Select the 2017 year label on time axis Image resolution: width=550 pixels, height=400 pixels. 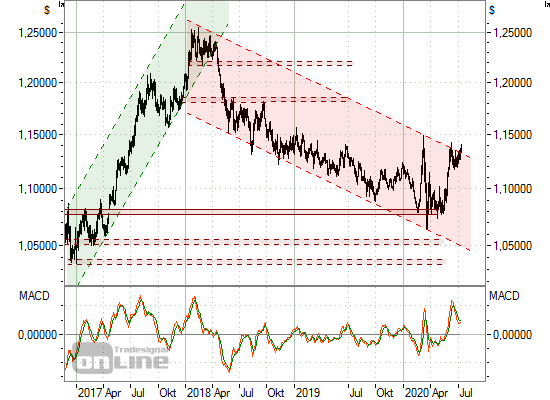click(x=90, y=393)
